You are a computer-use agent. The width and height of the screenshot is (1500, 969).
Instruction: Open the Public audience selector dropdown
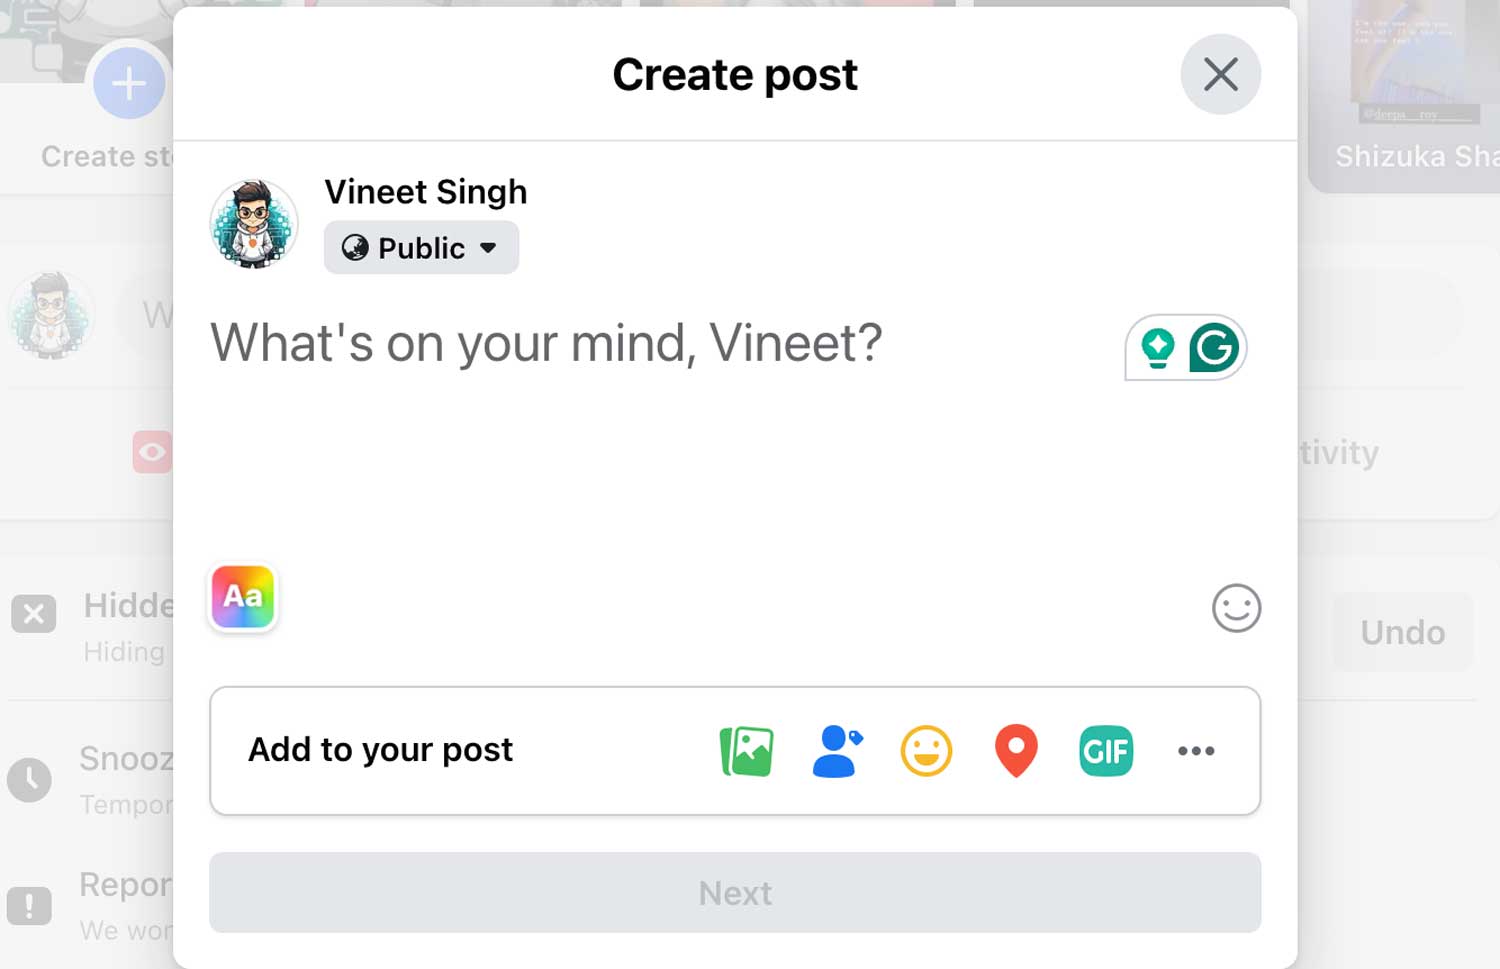pos(420,248)
